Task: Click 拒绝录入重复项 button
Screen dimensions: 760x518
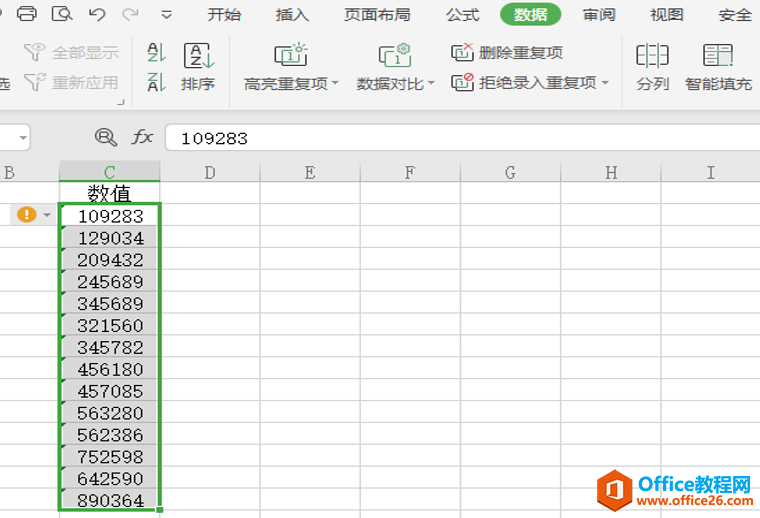Action: (x=524, y=82)
